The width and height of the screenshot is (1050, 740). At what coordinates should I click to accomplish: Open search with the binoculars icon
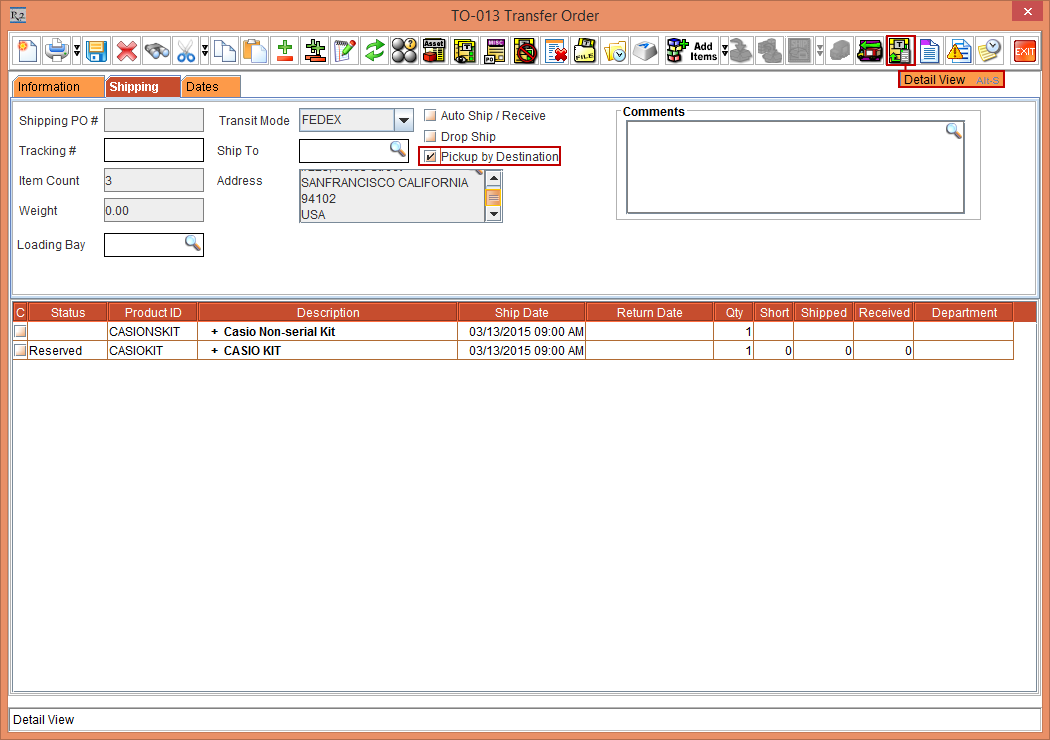click(x=156, y=50)
